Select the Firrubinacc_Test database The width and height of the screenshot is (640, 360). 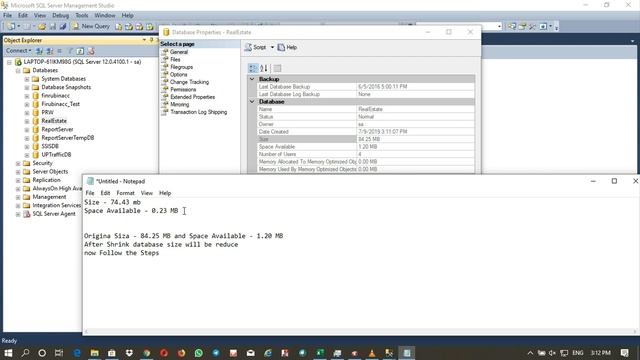point(60,104)
